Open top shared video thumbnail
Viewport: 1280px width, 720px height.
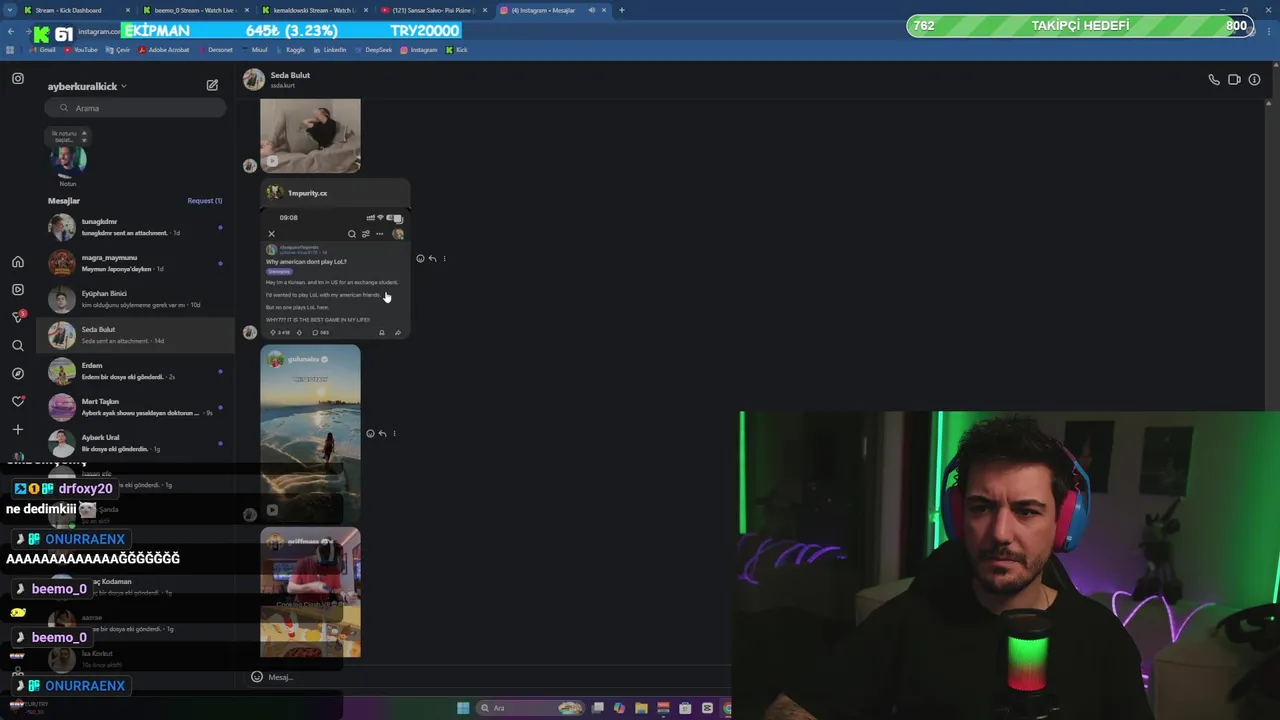point(310,135)
